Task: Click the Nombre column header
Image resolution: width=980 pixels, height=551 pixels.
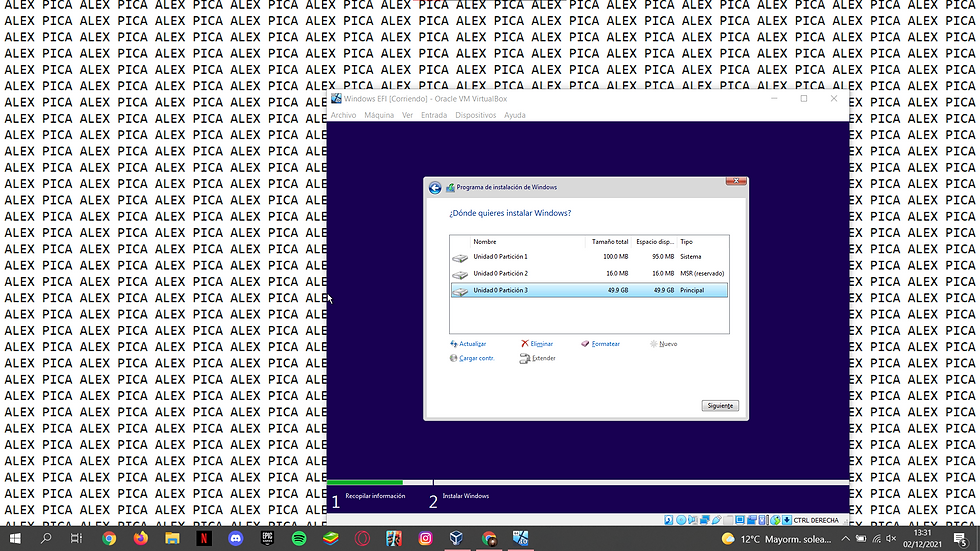Action: (528, 242)
